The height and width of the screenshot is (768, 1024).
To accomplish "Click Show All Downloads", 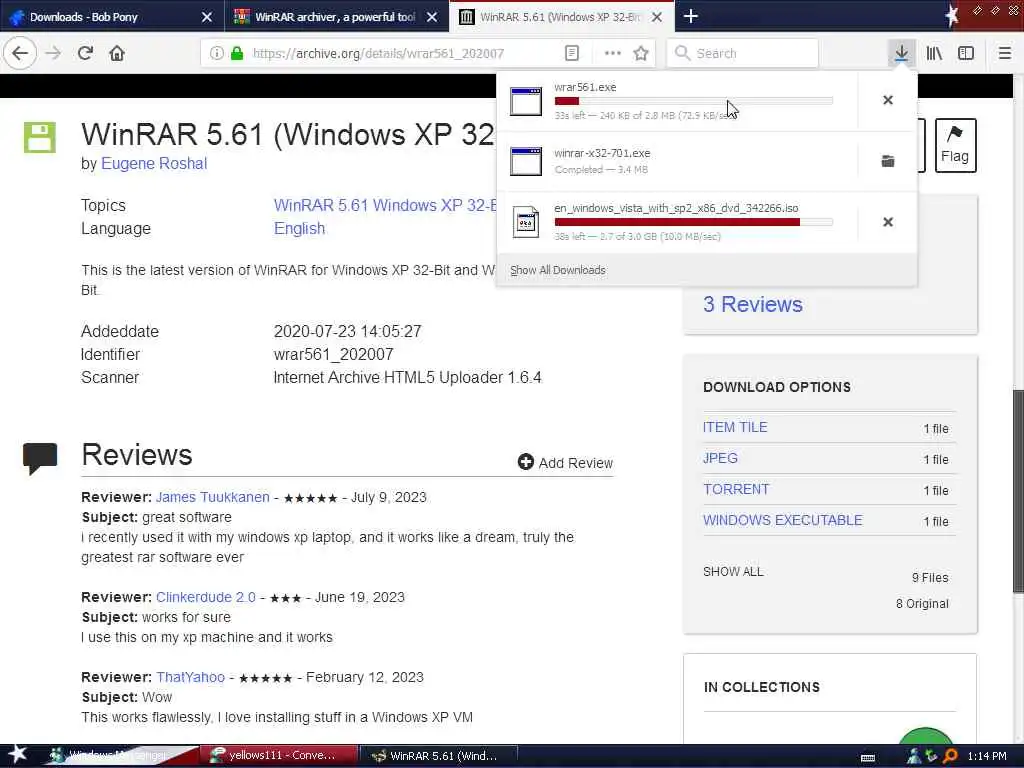I will tap(558, 270).
